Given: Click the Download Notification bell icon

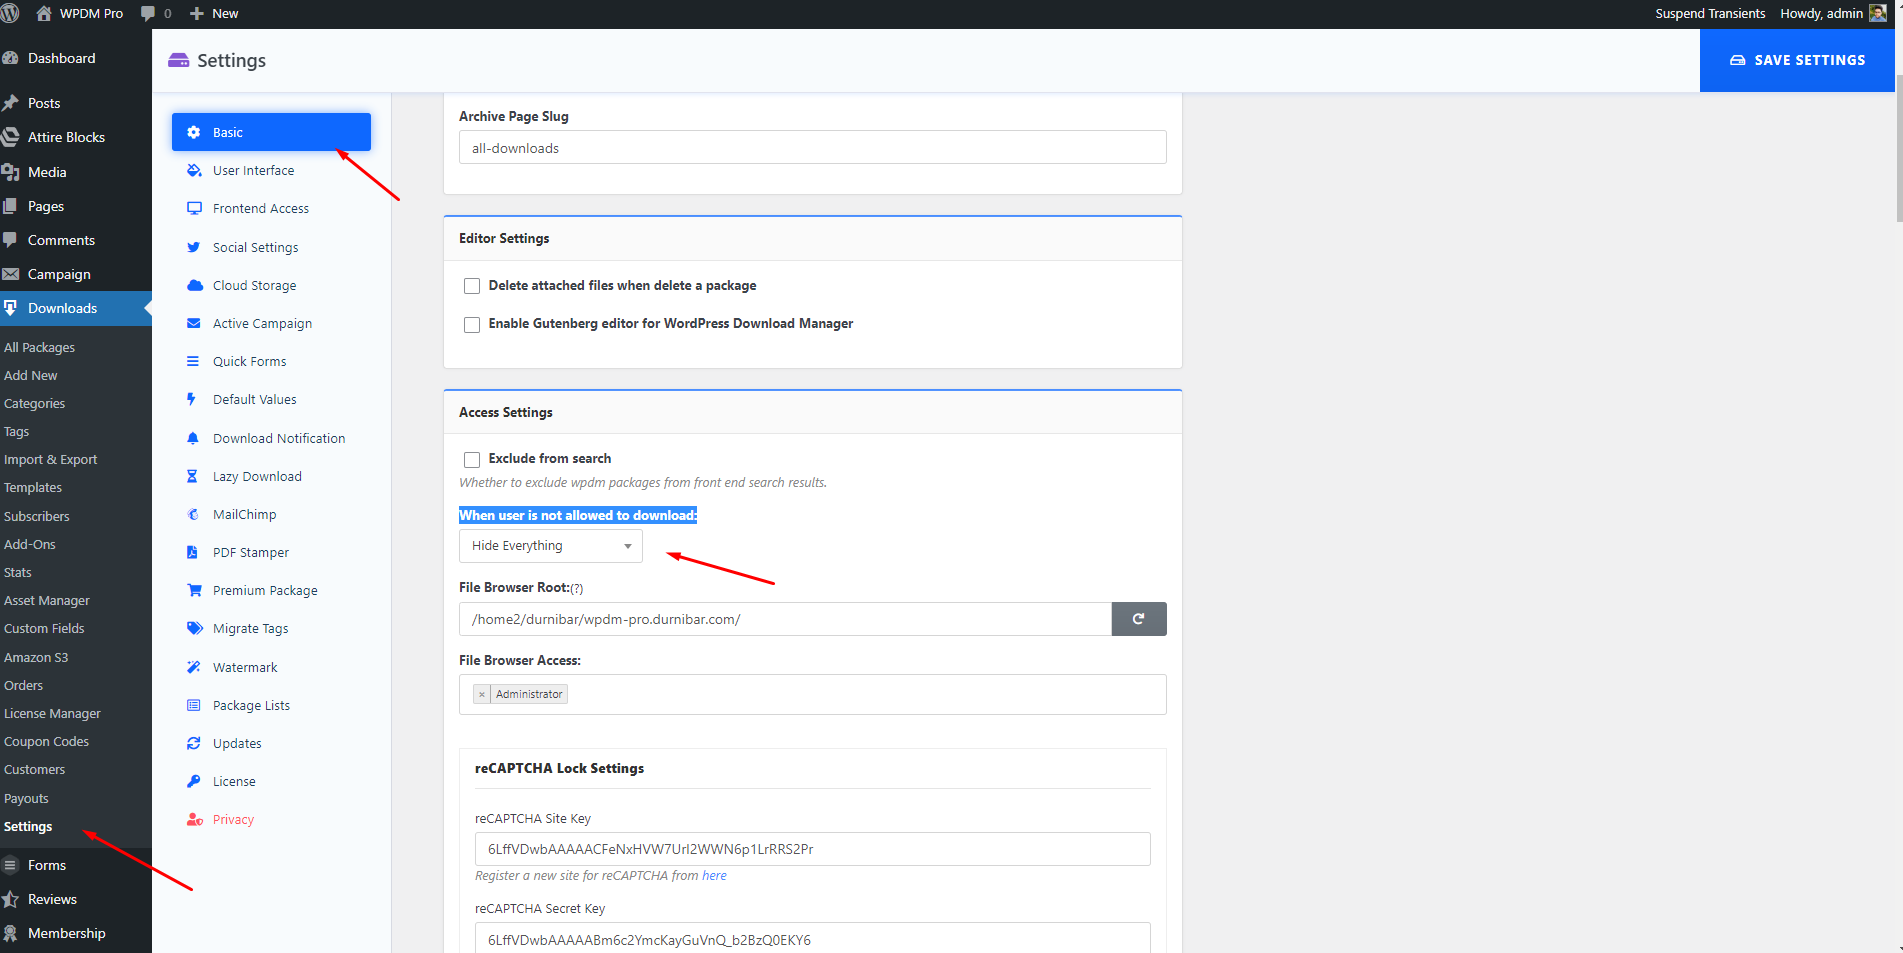Looking at the screenshot, I should click(193, 438).
